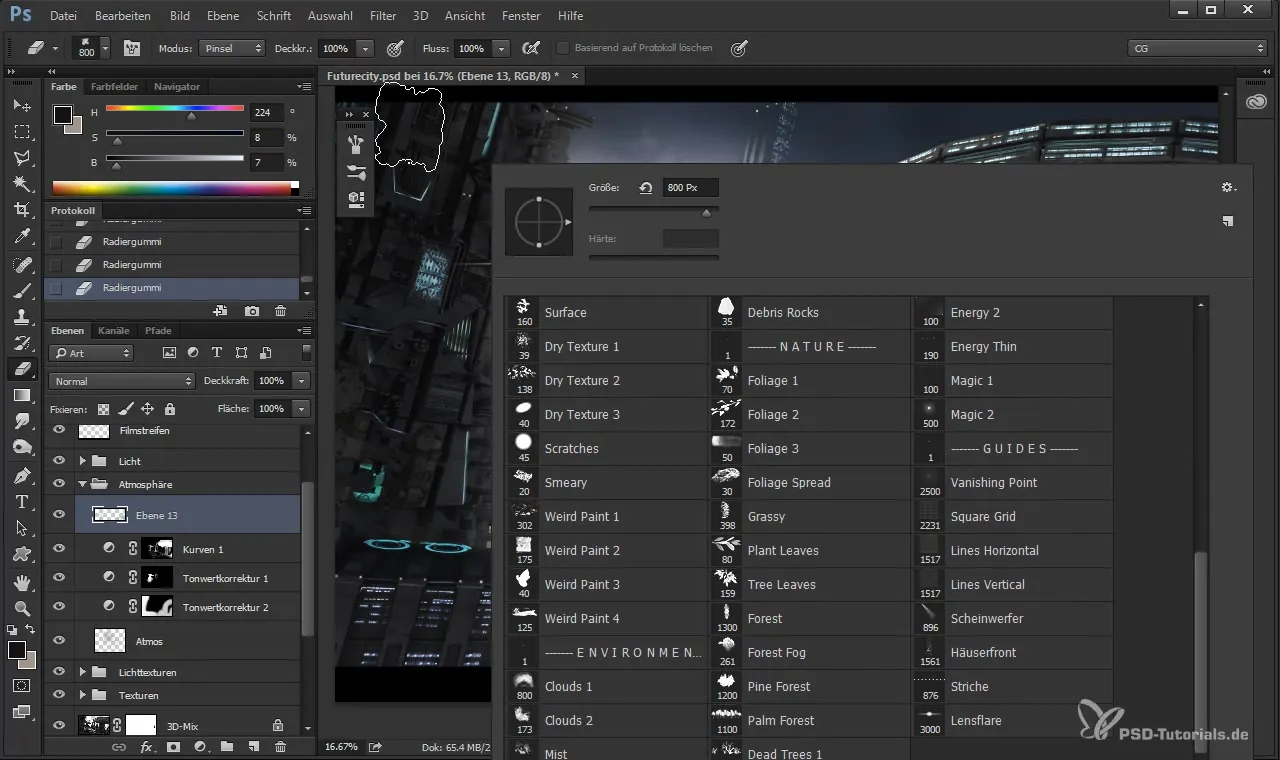Select the Magic Wand tool
Viewport: 1280px width, 760px height.
point(22,184)
